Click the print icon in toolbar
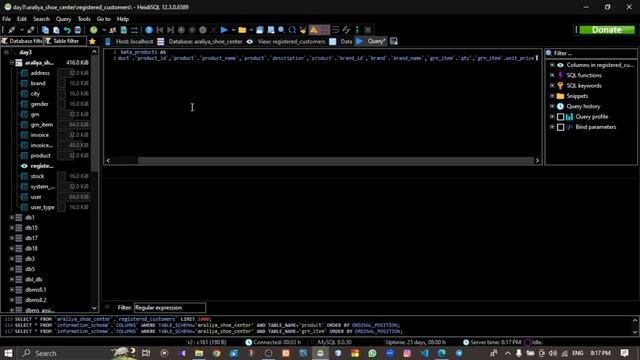The image size is (640, 360). [x=78, y=30]
